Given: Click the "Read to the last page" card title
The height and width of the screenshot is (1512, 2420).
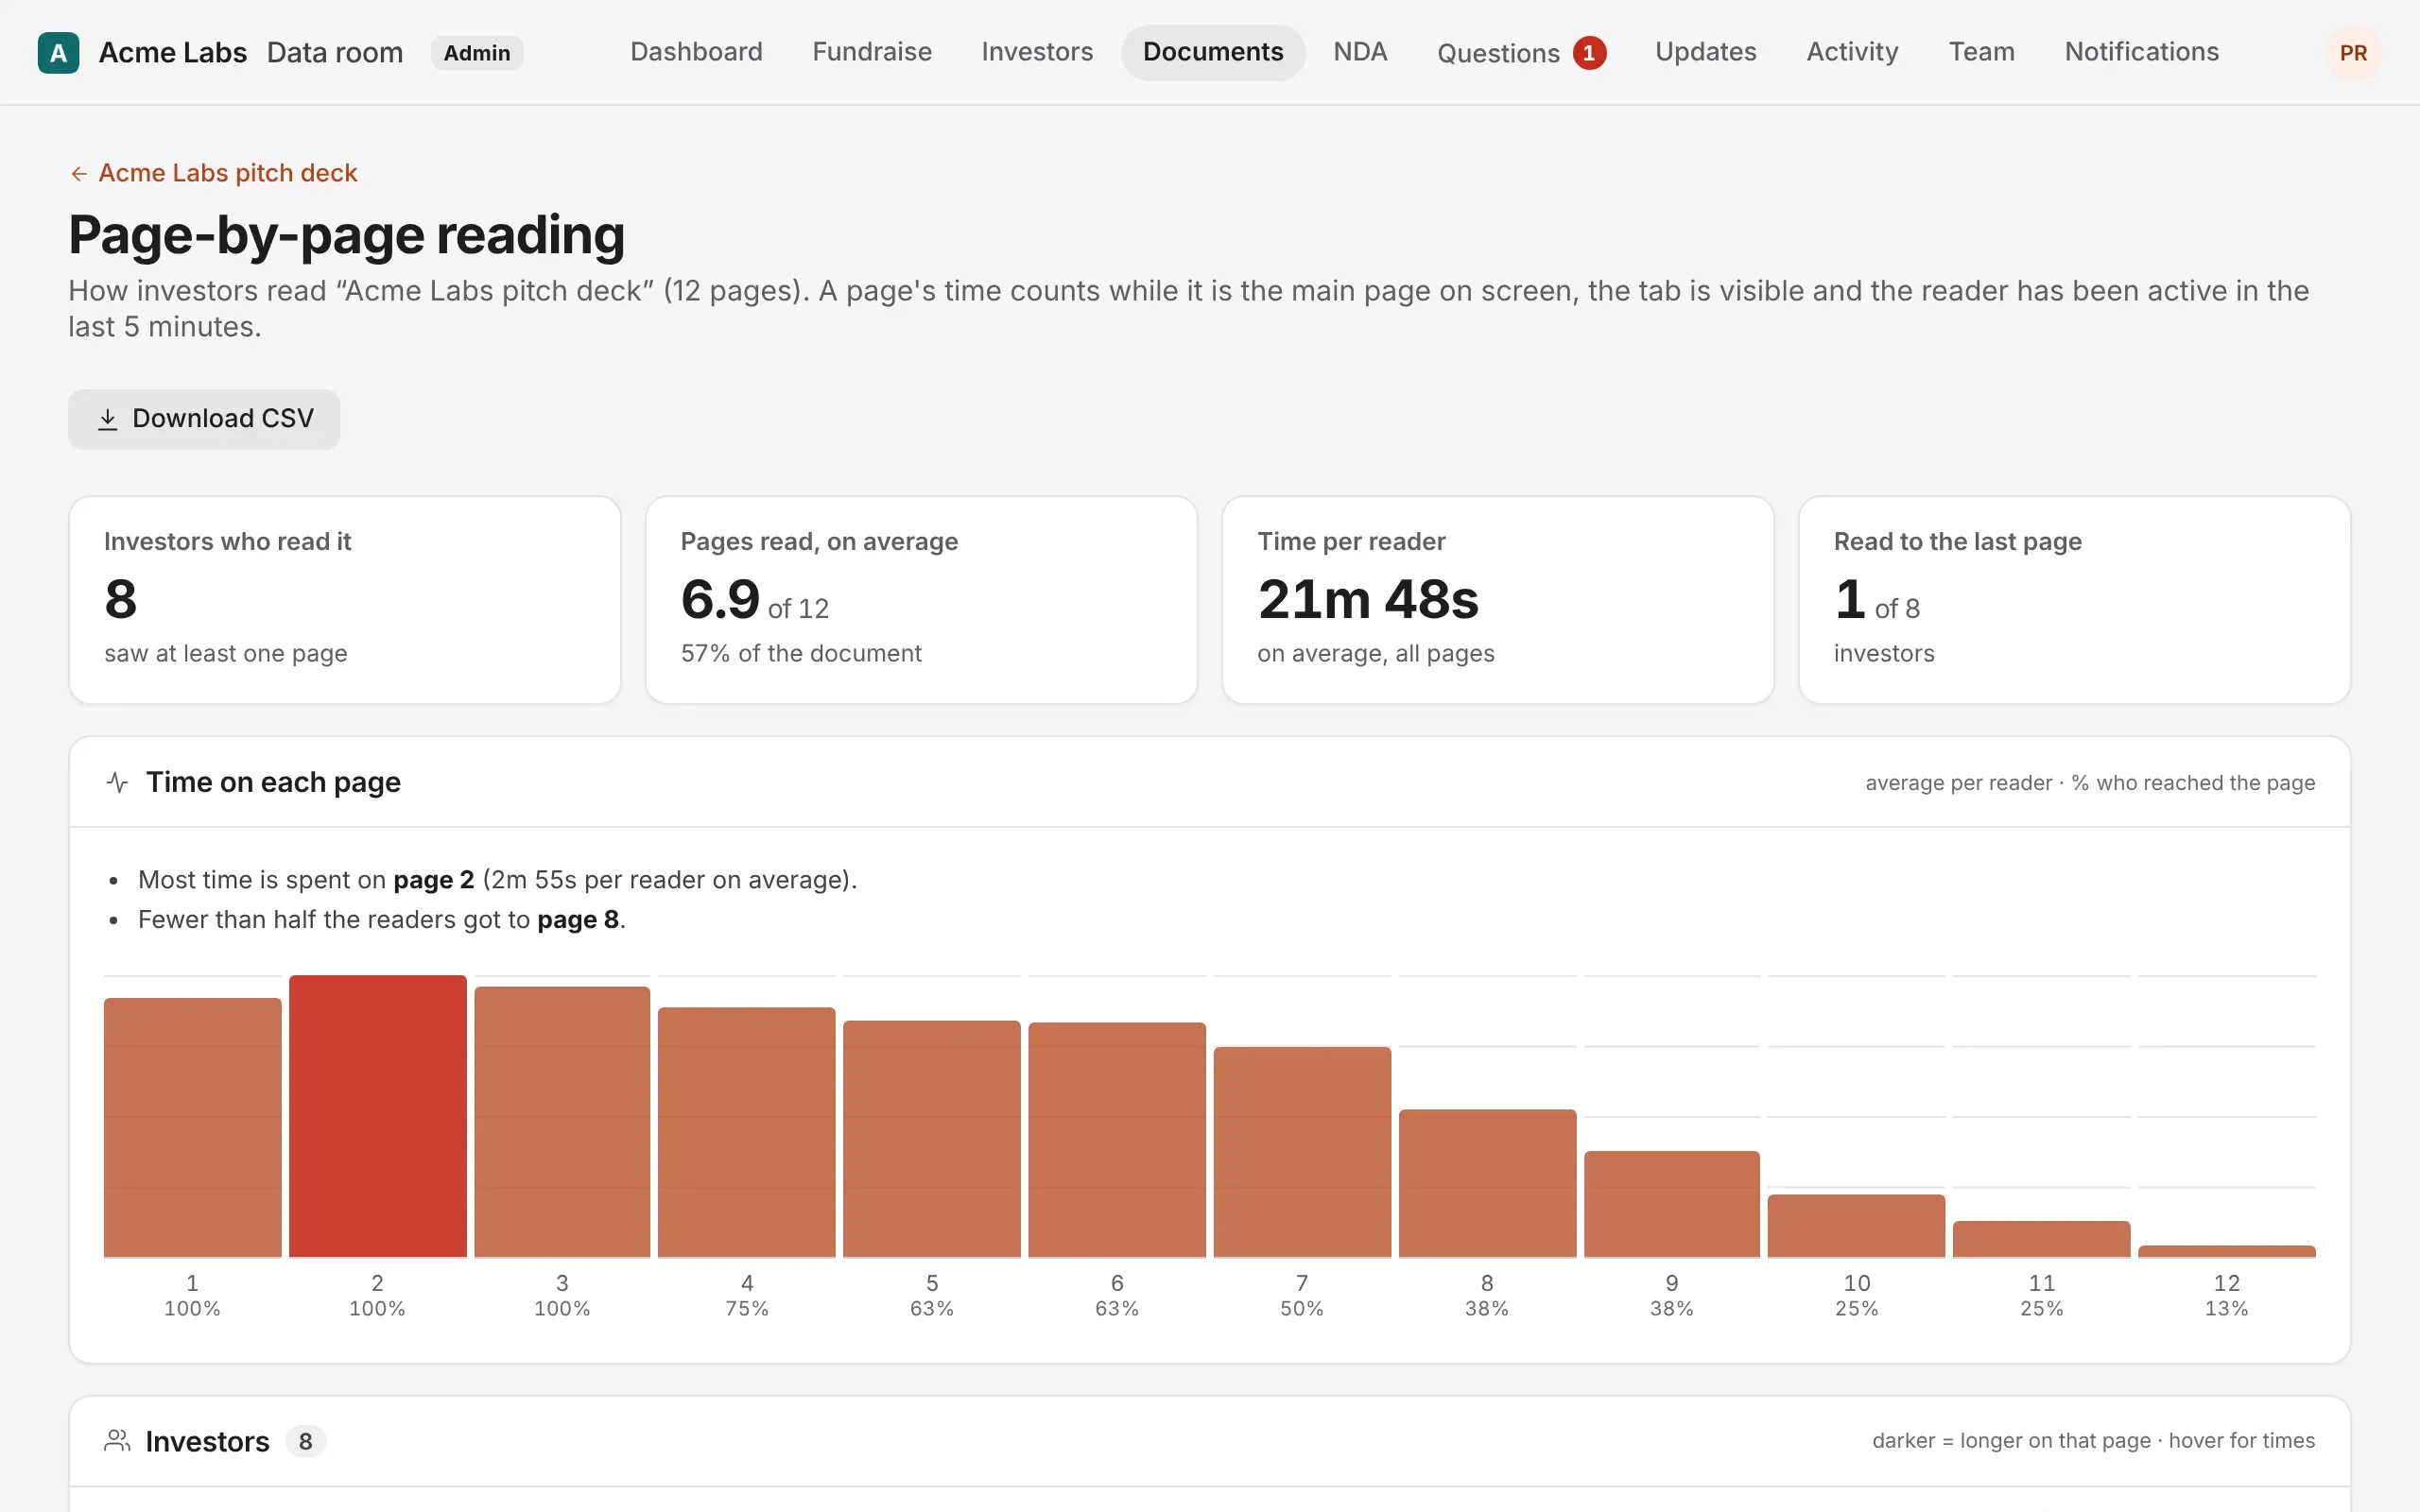Looking at the screenshot, I should coord(1957,541).
